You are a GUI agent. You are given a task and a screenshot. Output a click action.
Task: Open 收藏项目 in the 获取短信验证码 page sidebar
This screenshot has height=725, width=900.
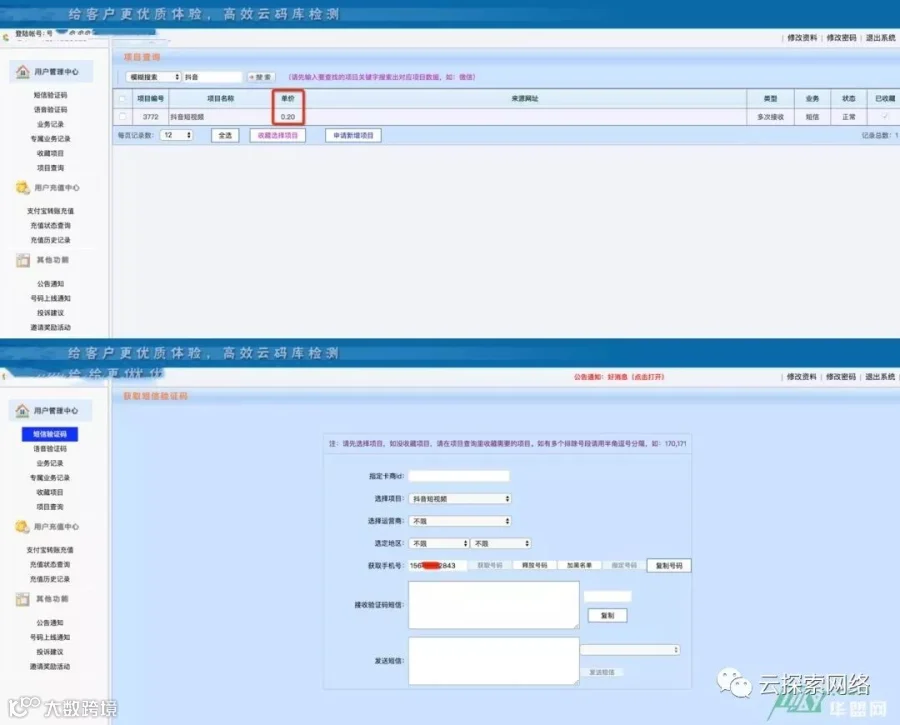[49, 493]
